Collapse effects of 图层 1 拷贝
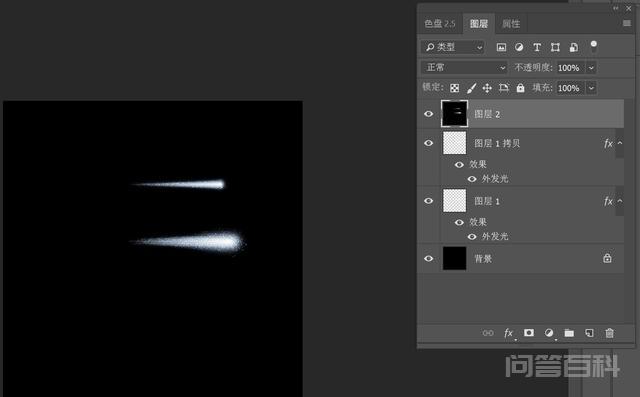This screenshot has width=640, height=397. click(x=620, y=143)
